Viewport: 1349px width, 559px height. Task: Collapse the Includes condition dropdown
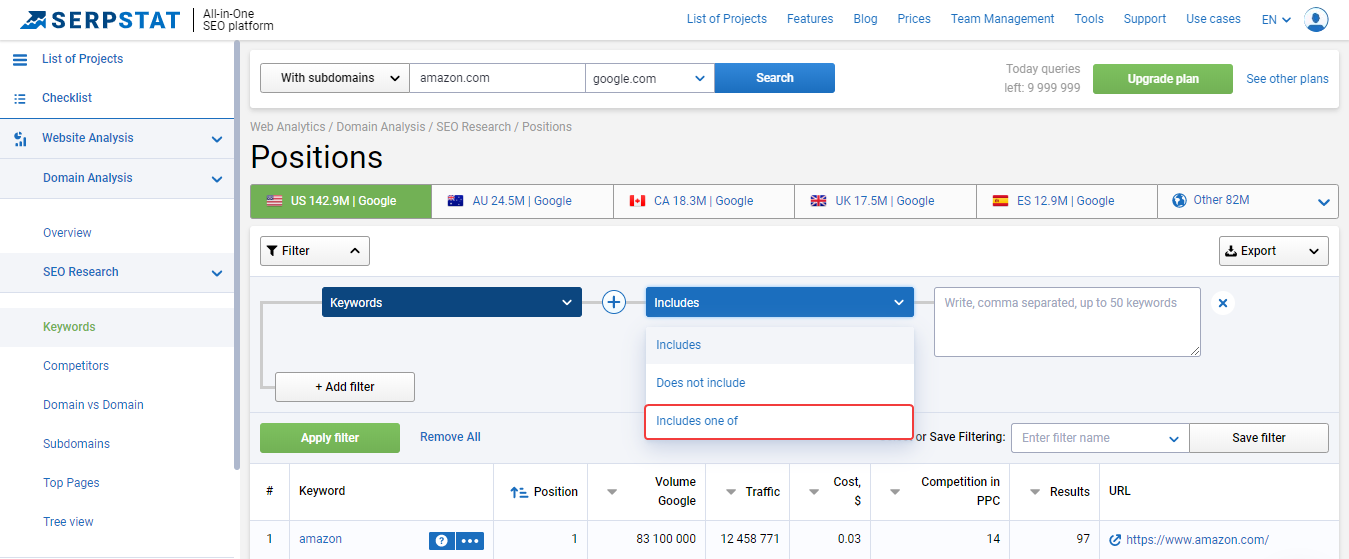pyautogui.click(x=780, y=303)
